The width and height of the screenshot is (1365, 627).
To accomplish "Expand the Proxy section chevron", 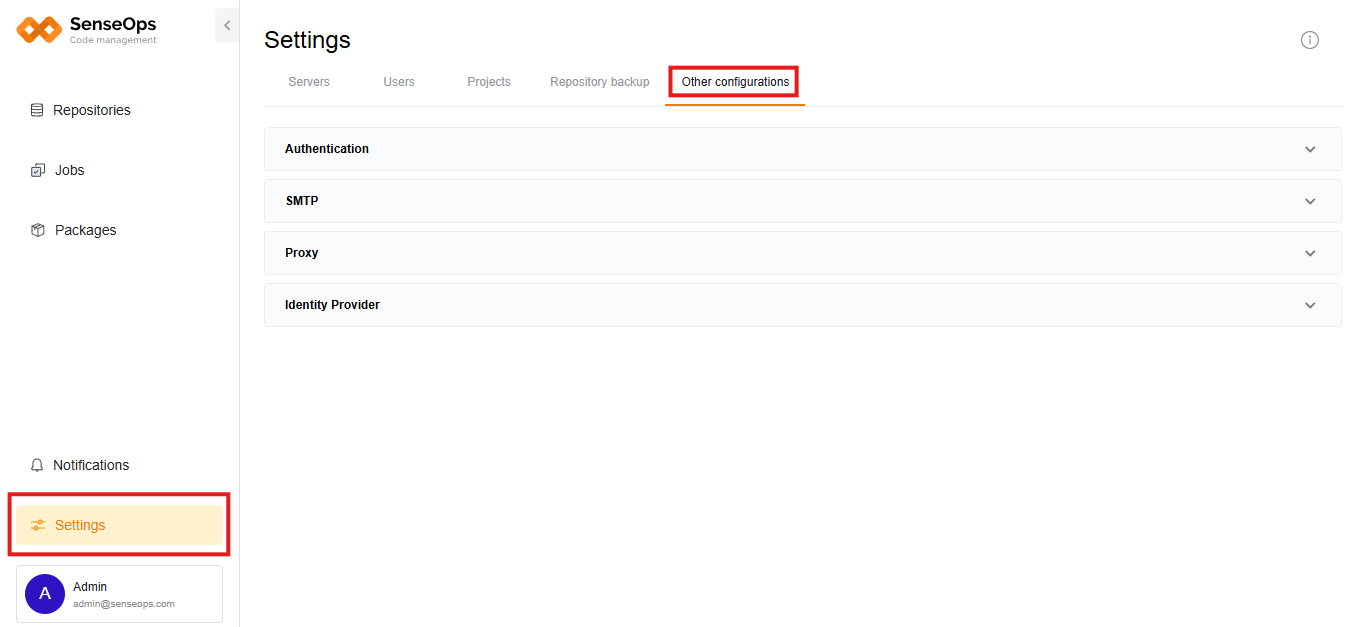I will click(1311, 253).
